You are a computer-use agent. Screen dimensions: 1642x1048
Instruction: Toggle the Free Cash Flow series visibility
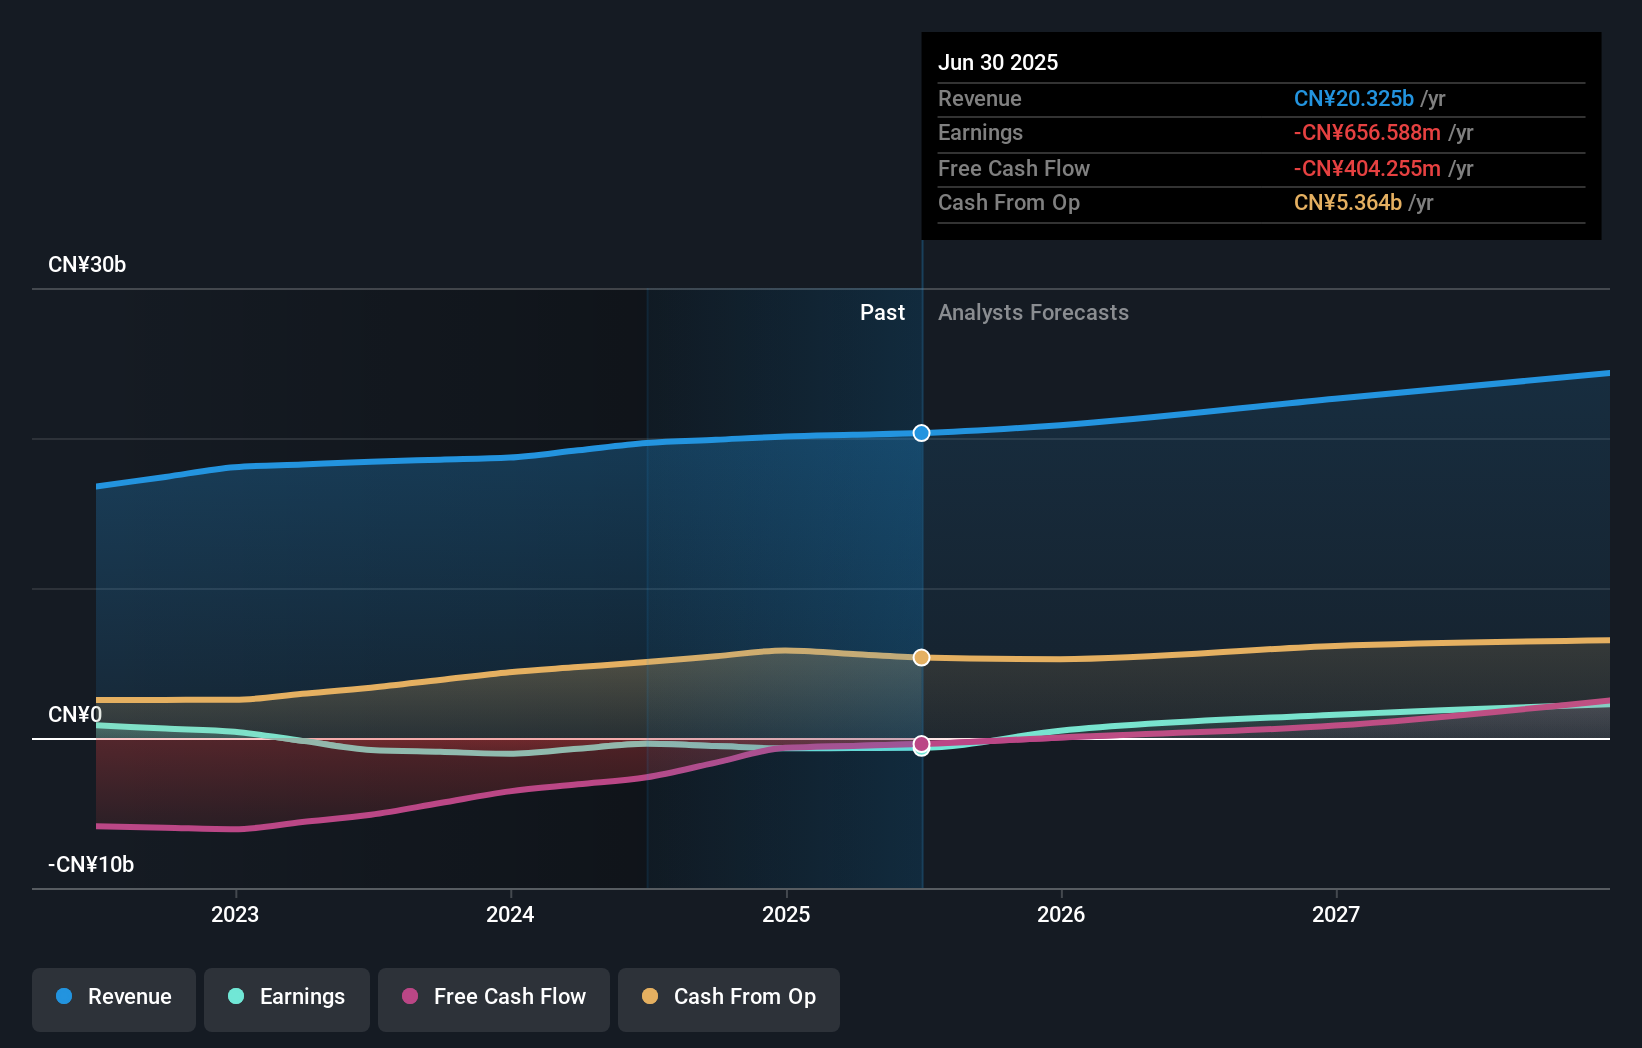(493, 997)
